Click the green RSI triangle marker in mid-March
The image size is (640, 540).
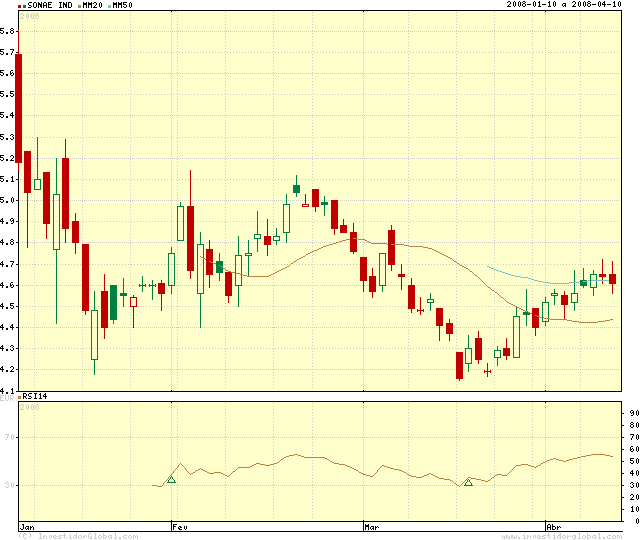[x=469, y=482]
